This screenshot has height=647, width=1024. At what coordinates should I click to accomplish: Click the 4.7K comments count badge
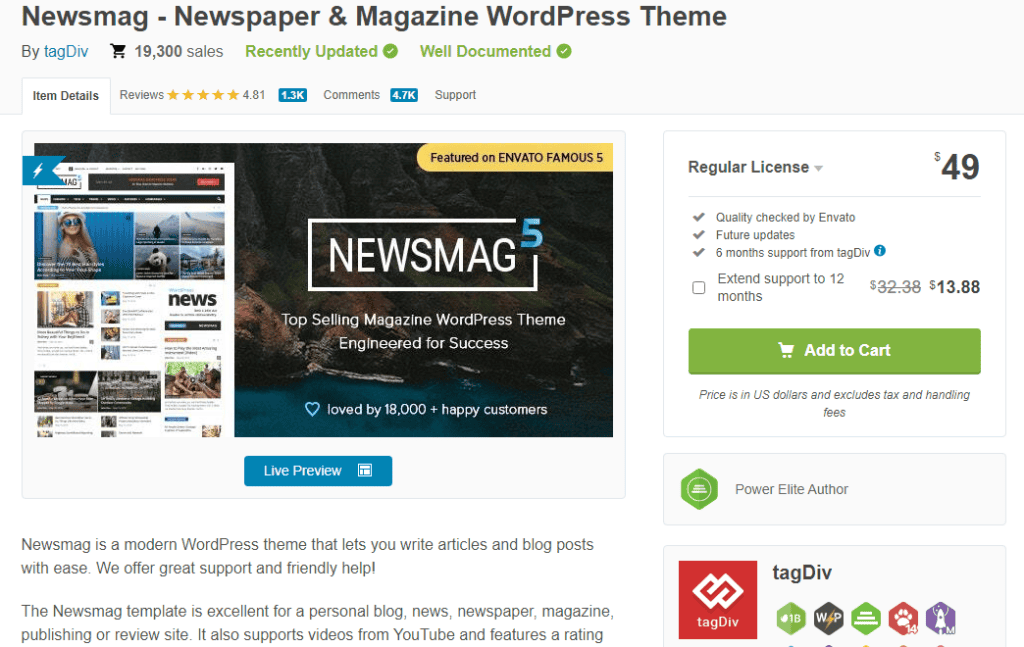(x=404, y=95)
